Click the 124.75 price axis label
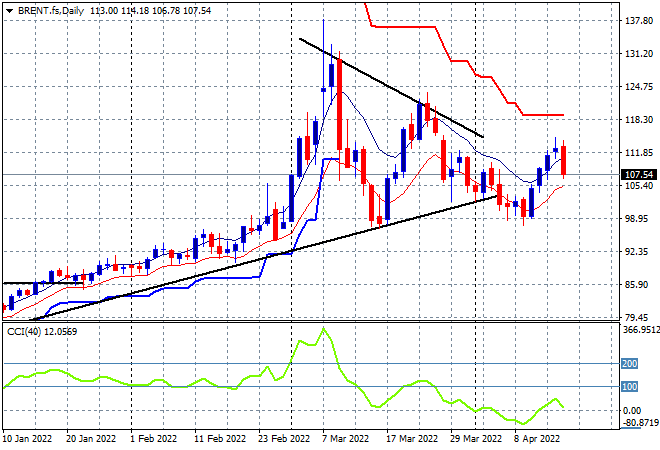The image size is (660, 450). pyautogui.click(x=639, y=87)
